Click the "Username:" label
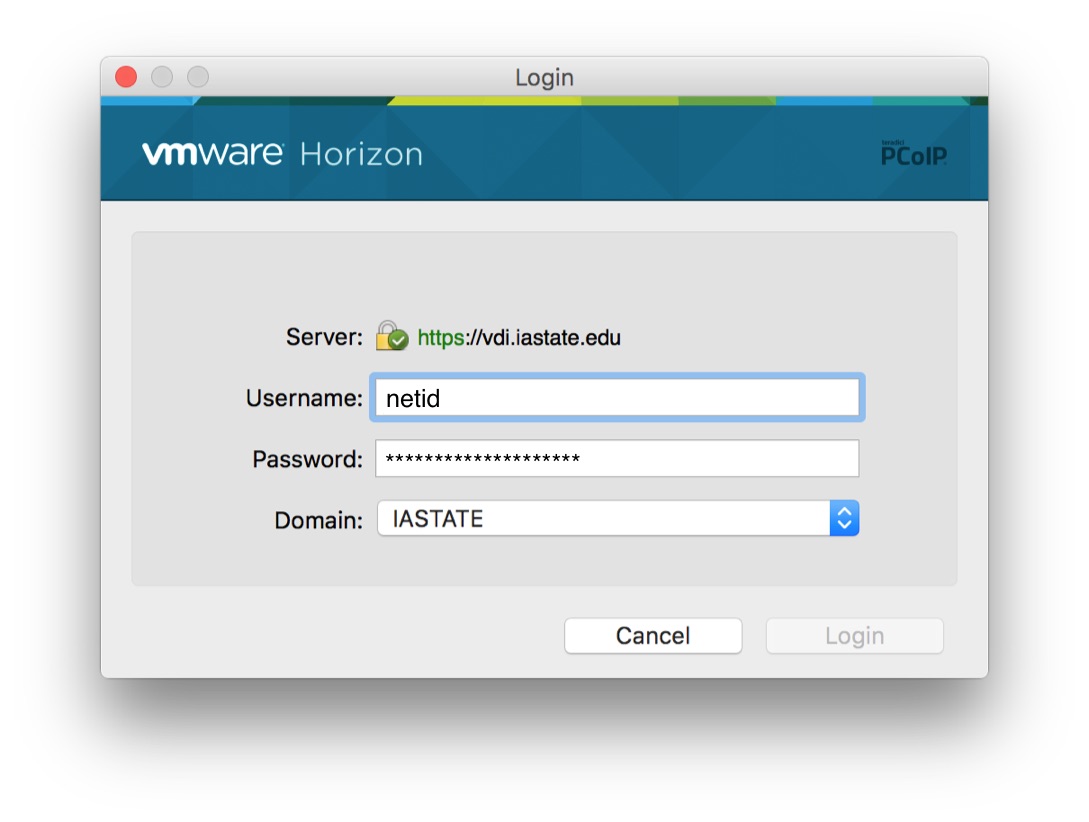Screen dimensions: 1089x822 coord(304,398)
